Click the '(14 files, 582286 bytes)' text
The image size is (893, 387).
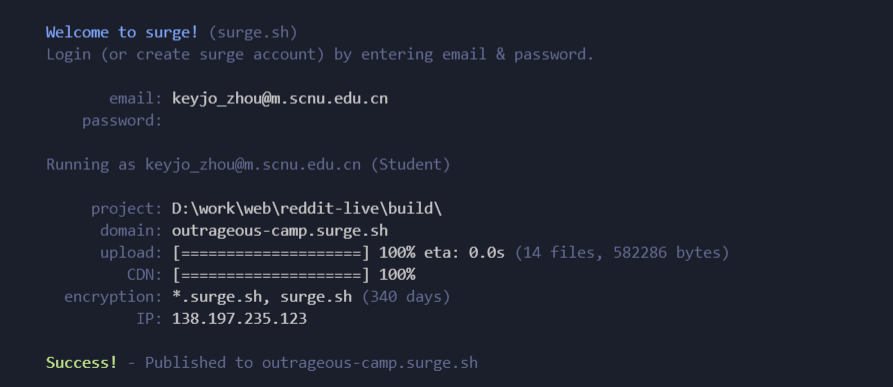click(x=622, y=253)
